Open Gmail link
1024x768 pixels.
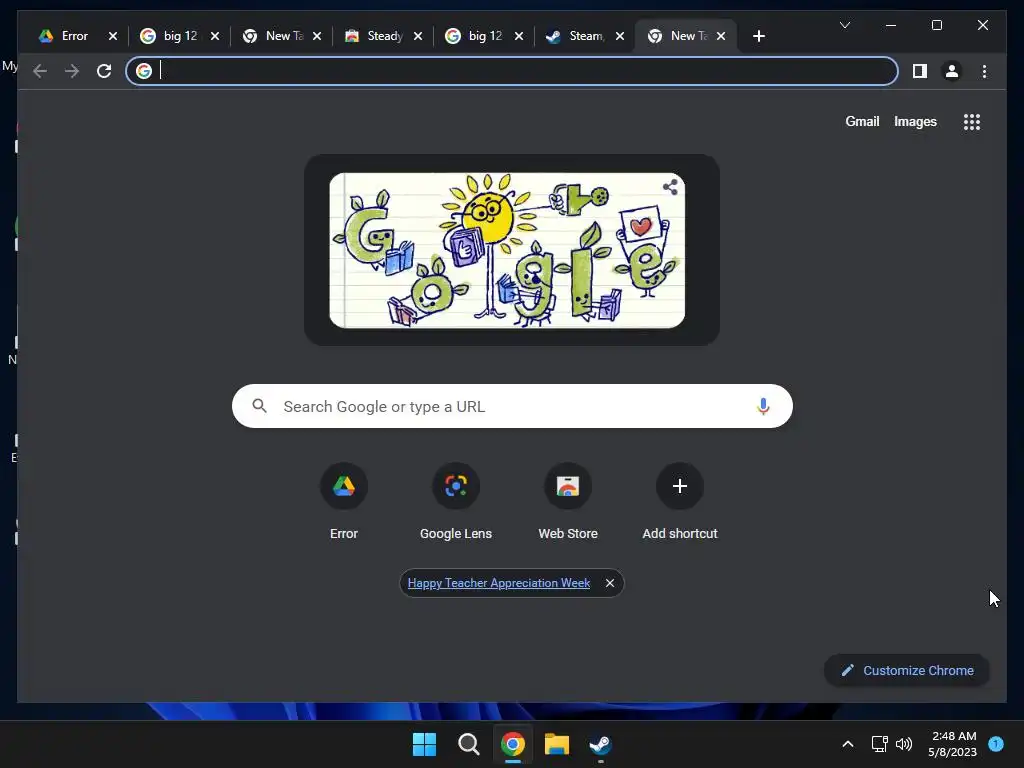862,121
